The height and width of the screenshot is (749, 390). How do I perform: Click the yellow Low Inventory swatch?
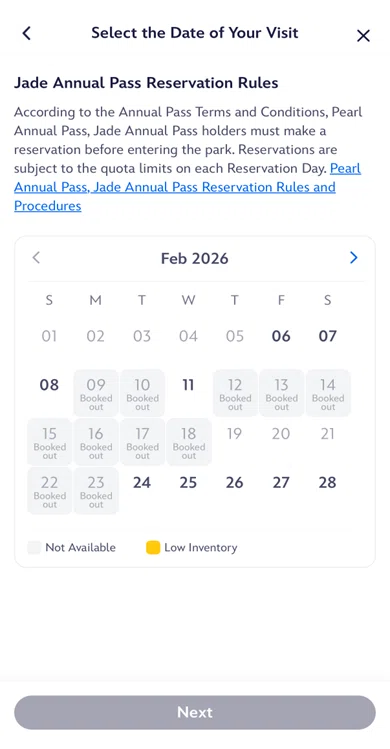click(153, 547)
